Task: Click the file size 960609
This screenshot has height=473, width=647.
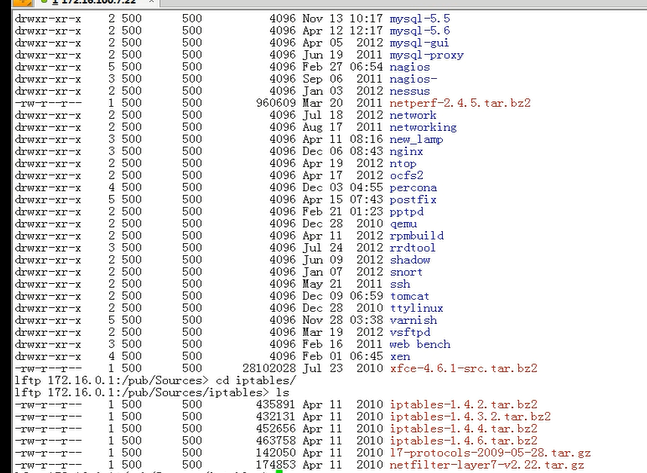Action: (276, 103)
